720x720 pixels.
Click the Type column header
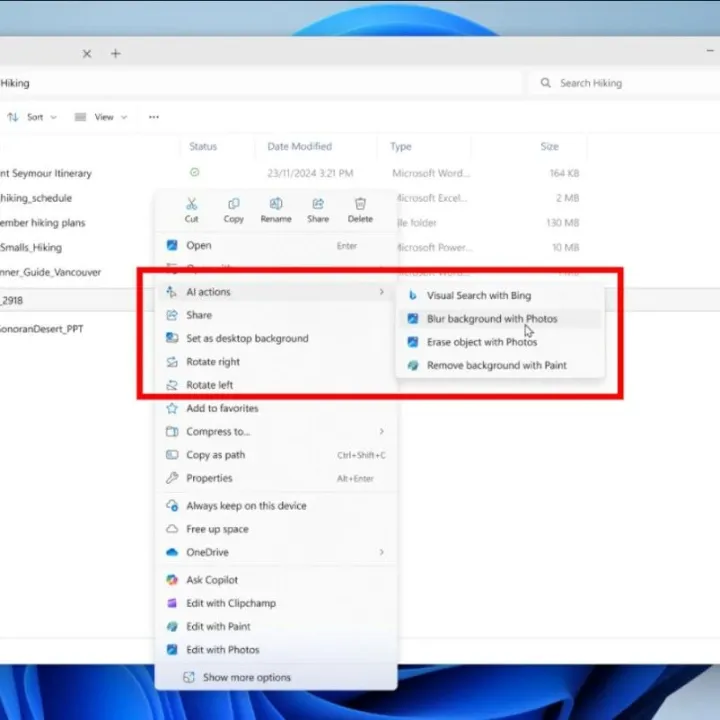click(401, 146)
